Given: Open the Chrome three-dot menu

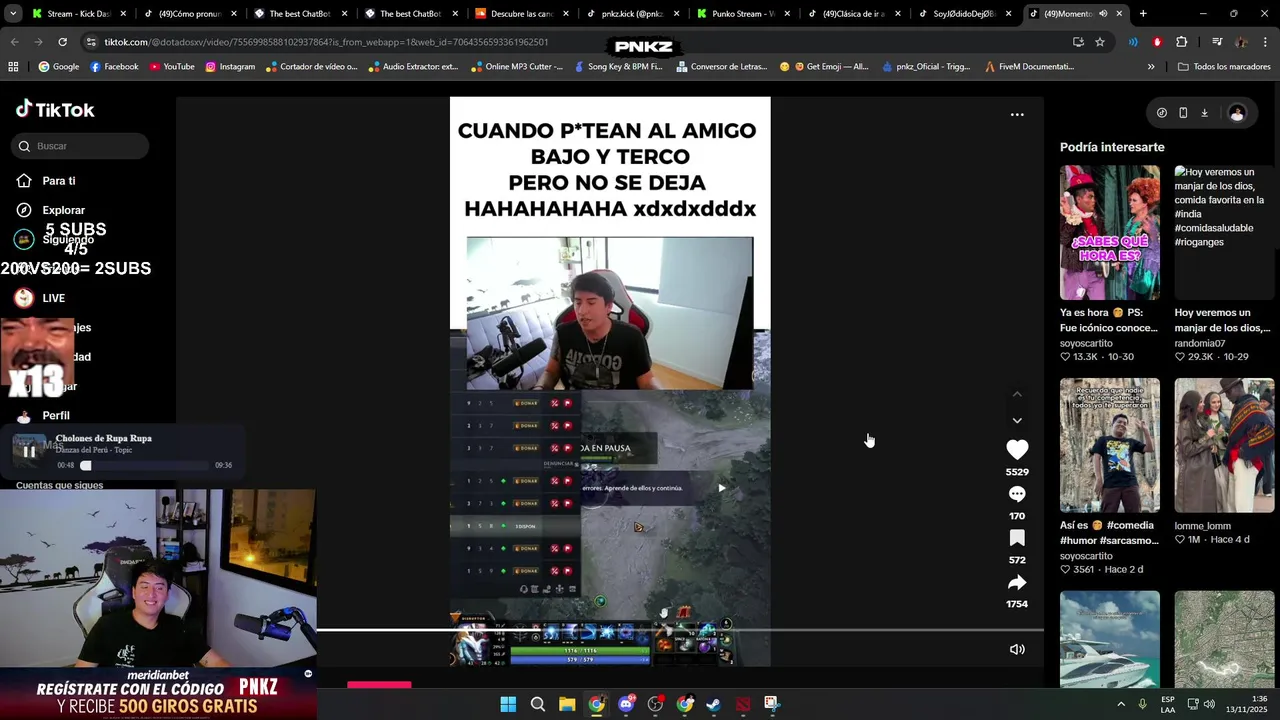Looking at the screenshot, I should tap(1265, 42).
